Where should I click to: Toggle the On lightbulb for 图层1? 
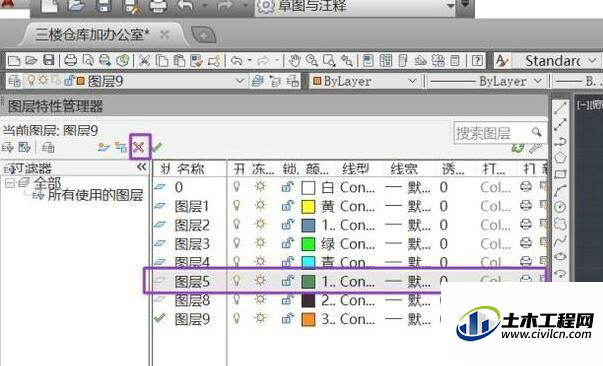tap(237, 206)
